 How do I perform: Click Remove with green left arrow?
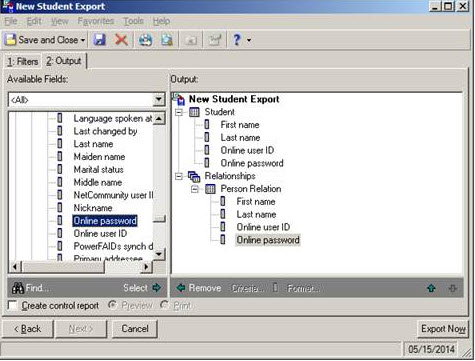point(199,288)
